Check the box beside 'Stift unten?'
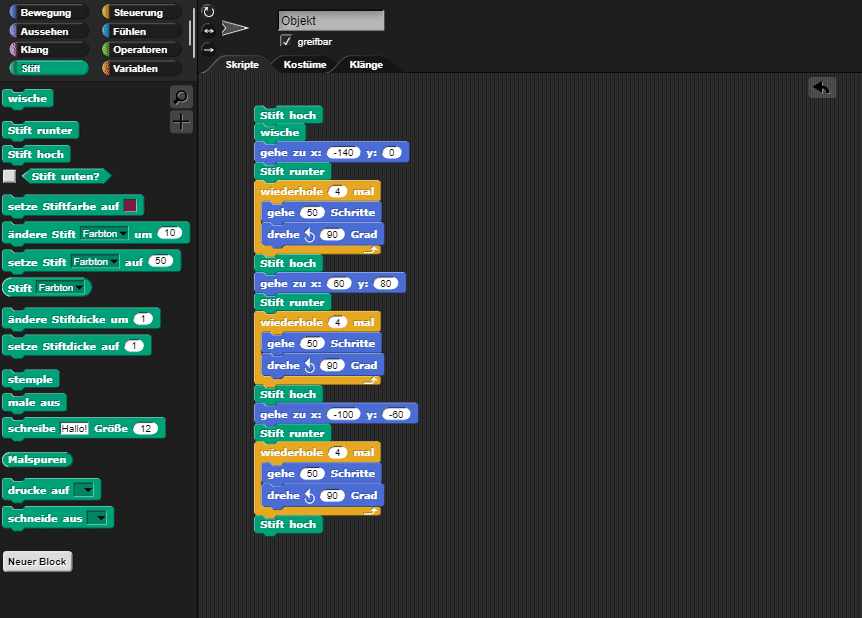Image resolution: width=862 pixels, height=618 pixels. pyautogui.click(x=10, y=176)
